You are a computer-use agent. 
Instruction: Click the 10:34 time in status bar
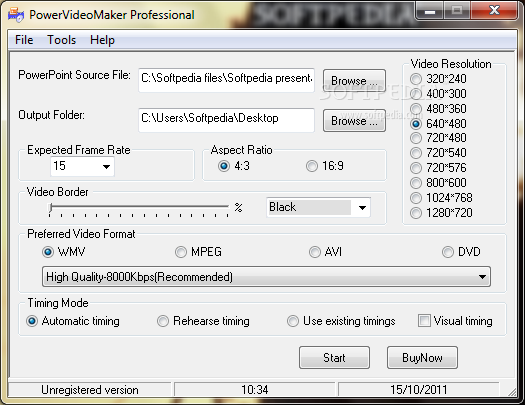point(254,390)
